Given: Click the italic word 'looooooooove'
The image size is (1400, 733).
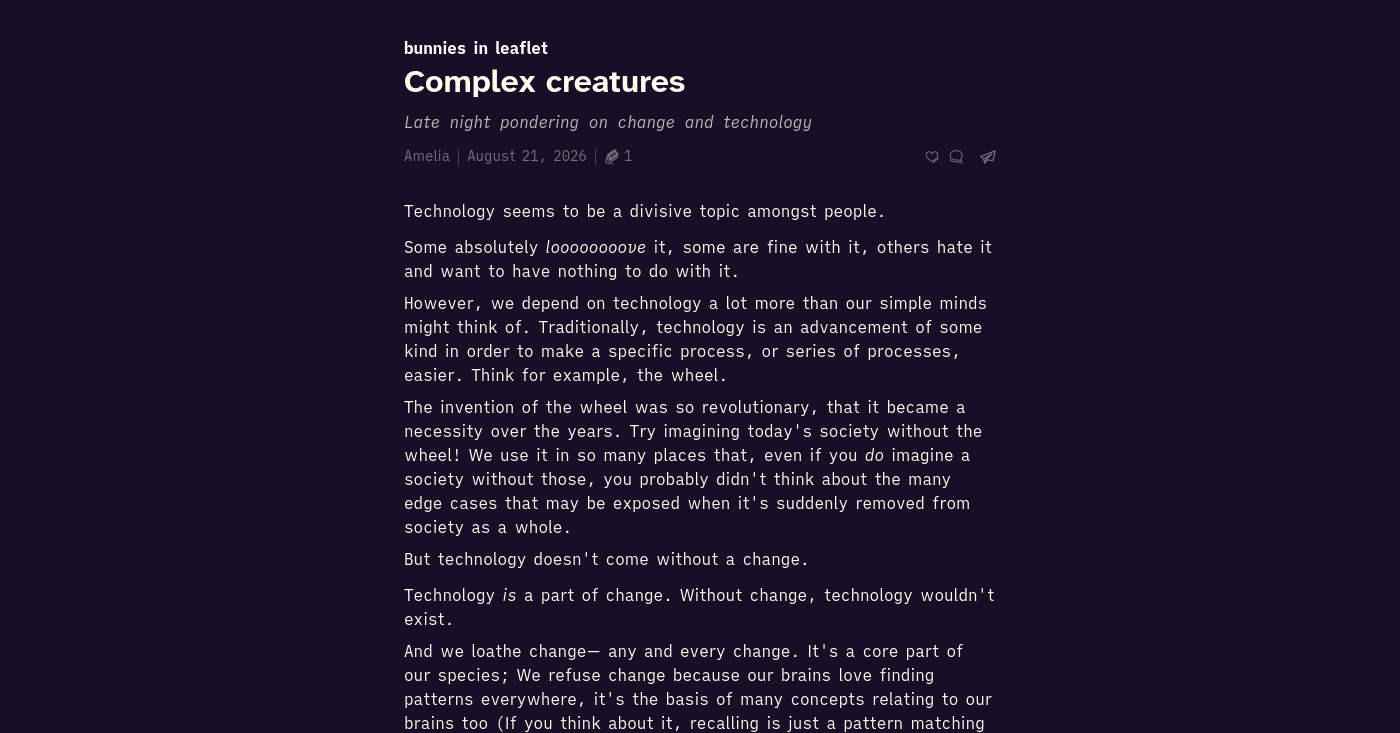Looking at the screenshot, I should pos(596,247).
